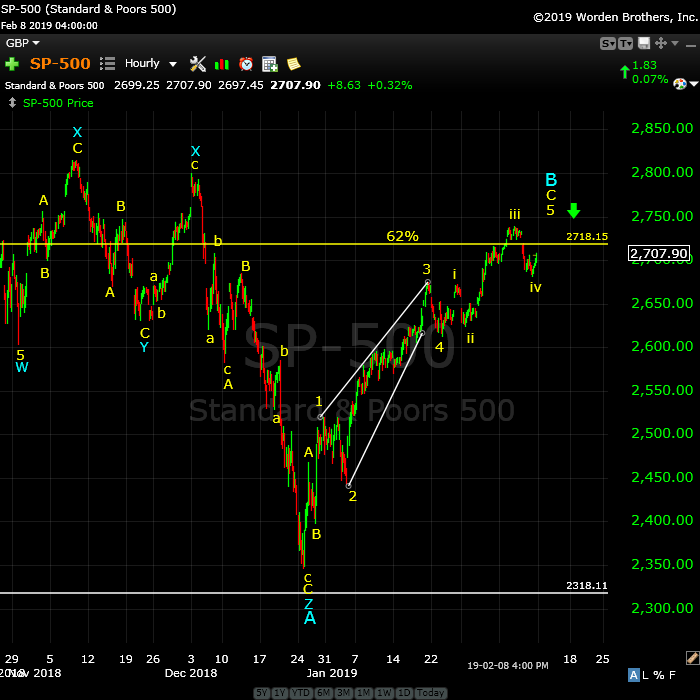The width and height of the screenshot is (700, 700).
Task: Toggle the L logarithmic scale button
Action: click(645, 675)
